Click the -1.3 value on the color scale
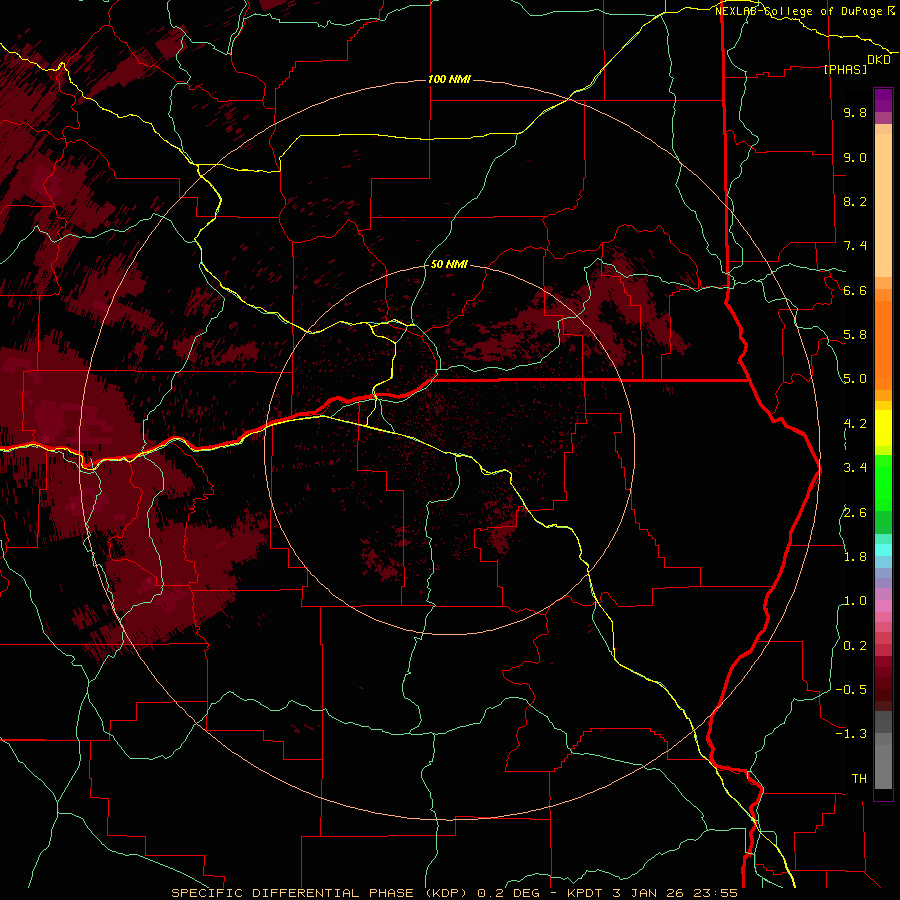The image size is (900, 900). click(x=851, y=734)
